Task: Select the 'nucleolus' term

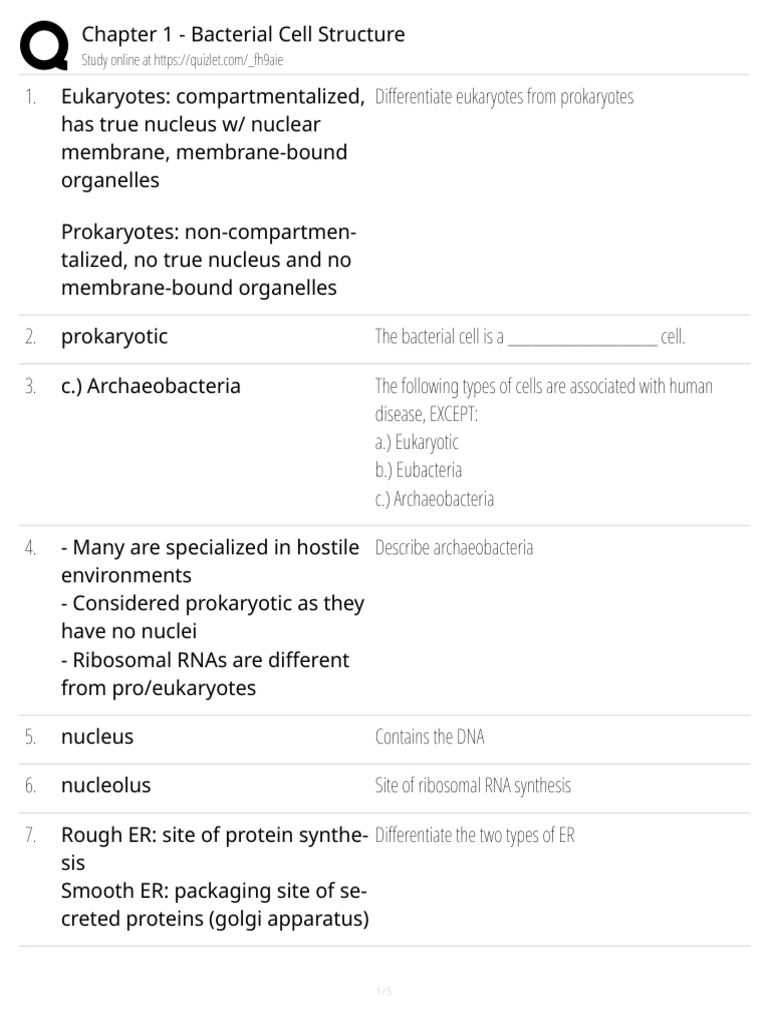Action: pyautogui.click(x=106, y=786)
